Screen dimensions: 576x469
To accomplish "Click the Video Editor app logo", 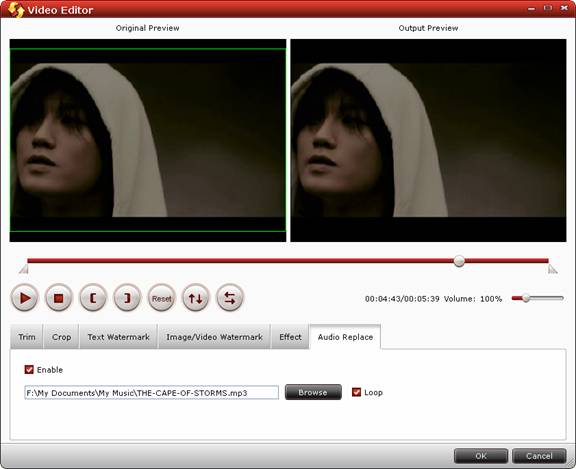I will pos(16,10).
